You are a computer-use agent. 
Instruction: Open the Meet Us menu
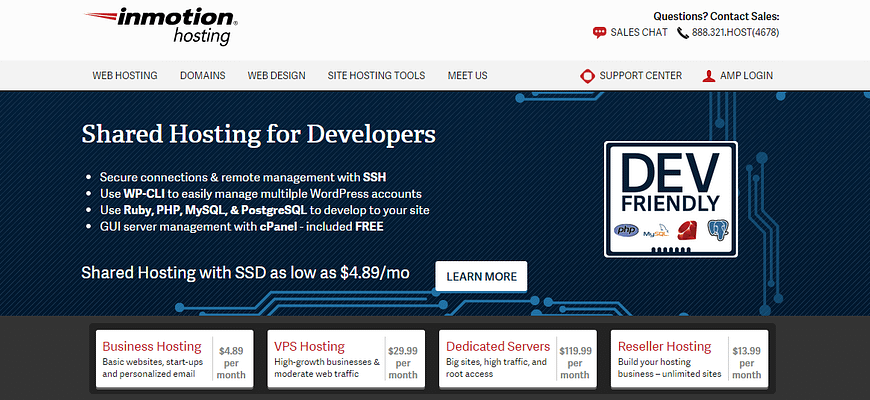[x=468, y=75]
